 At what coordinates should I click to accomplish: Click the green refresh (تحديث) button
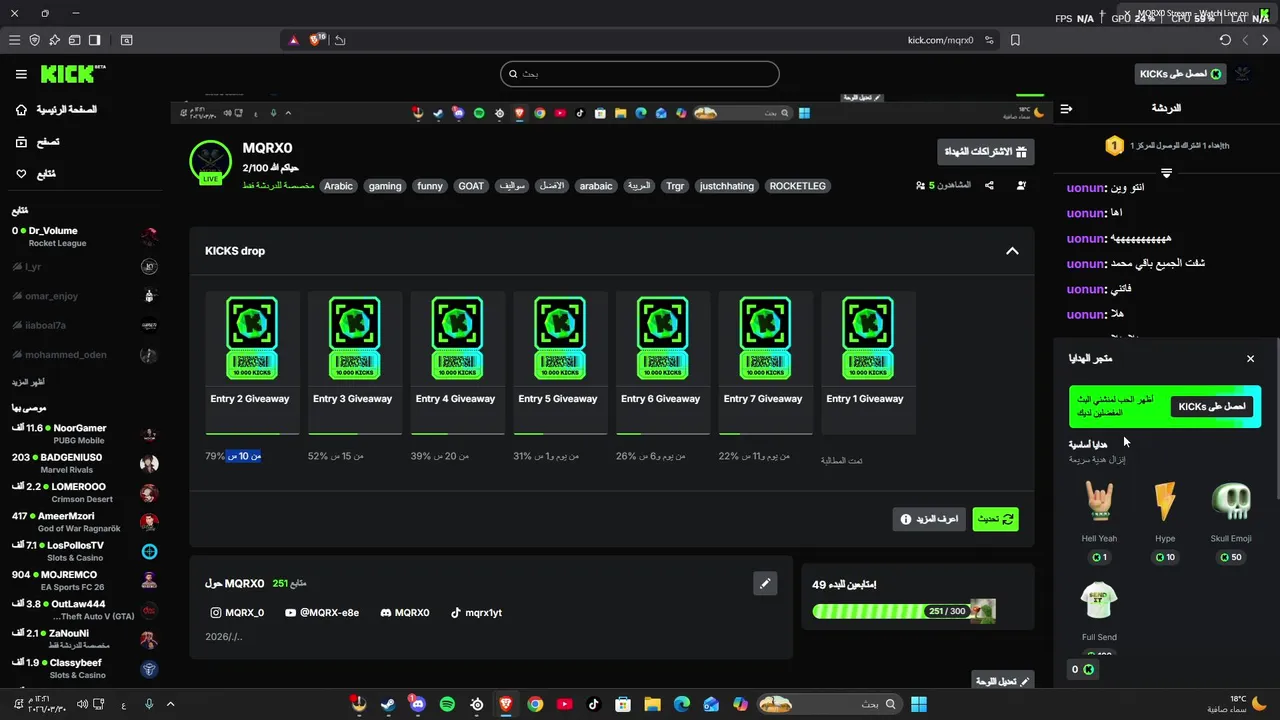pos(995,519)
